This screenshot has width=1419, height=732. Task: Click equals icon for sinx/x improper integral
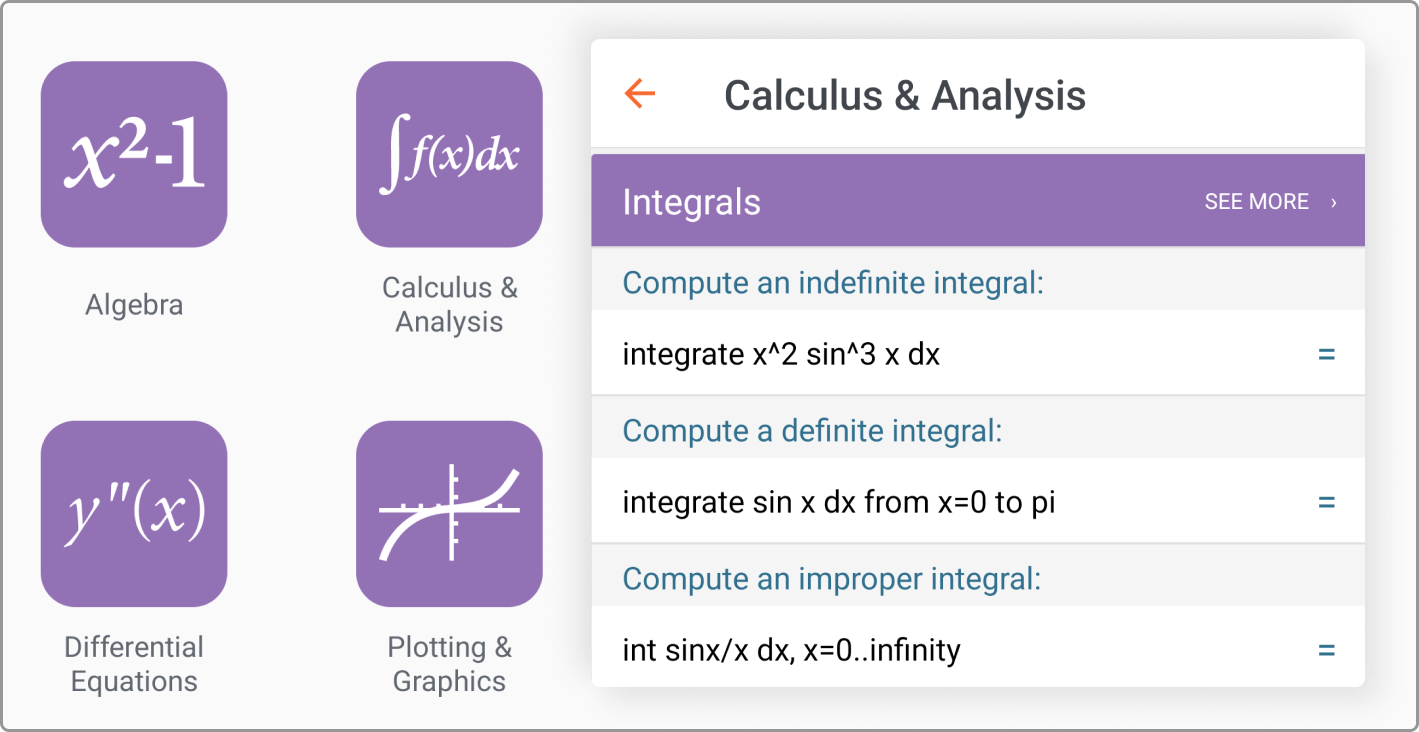[x=1326, y=650]
